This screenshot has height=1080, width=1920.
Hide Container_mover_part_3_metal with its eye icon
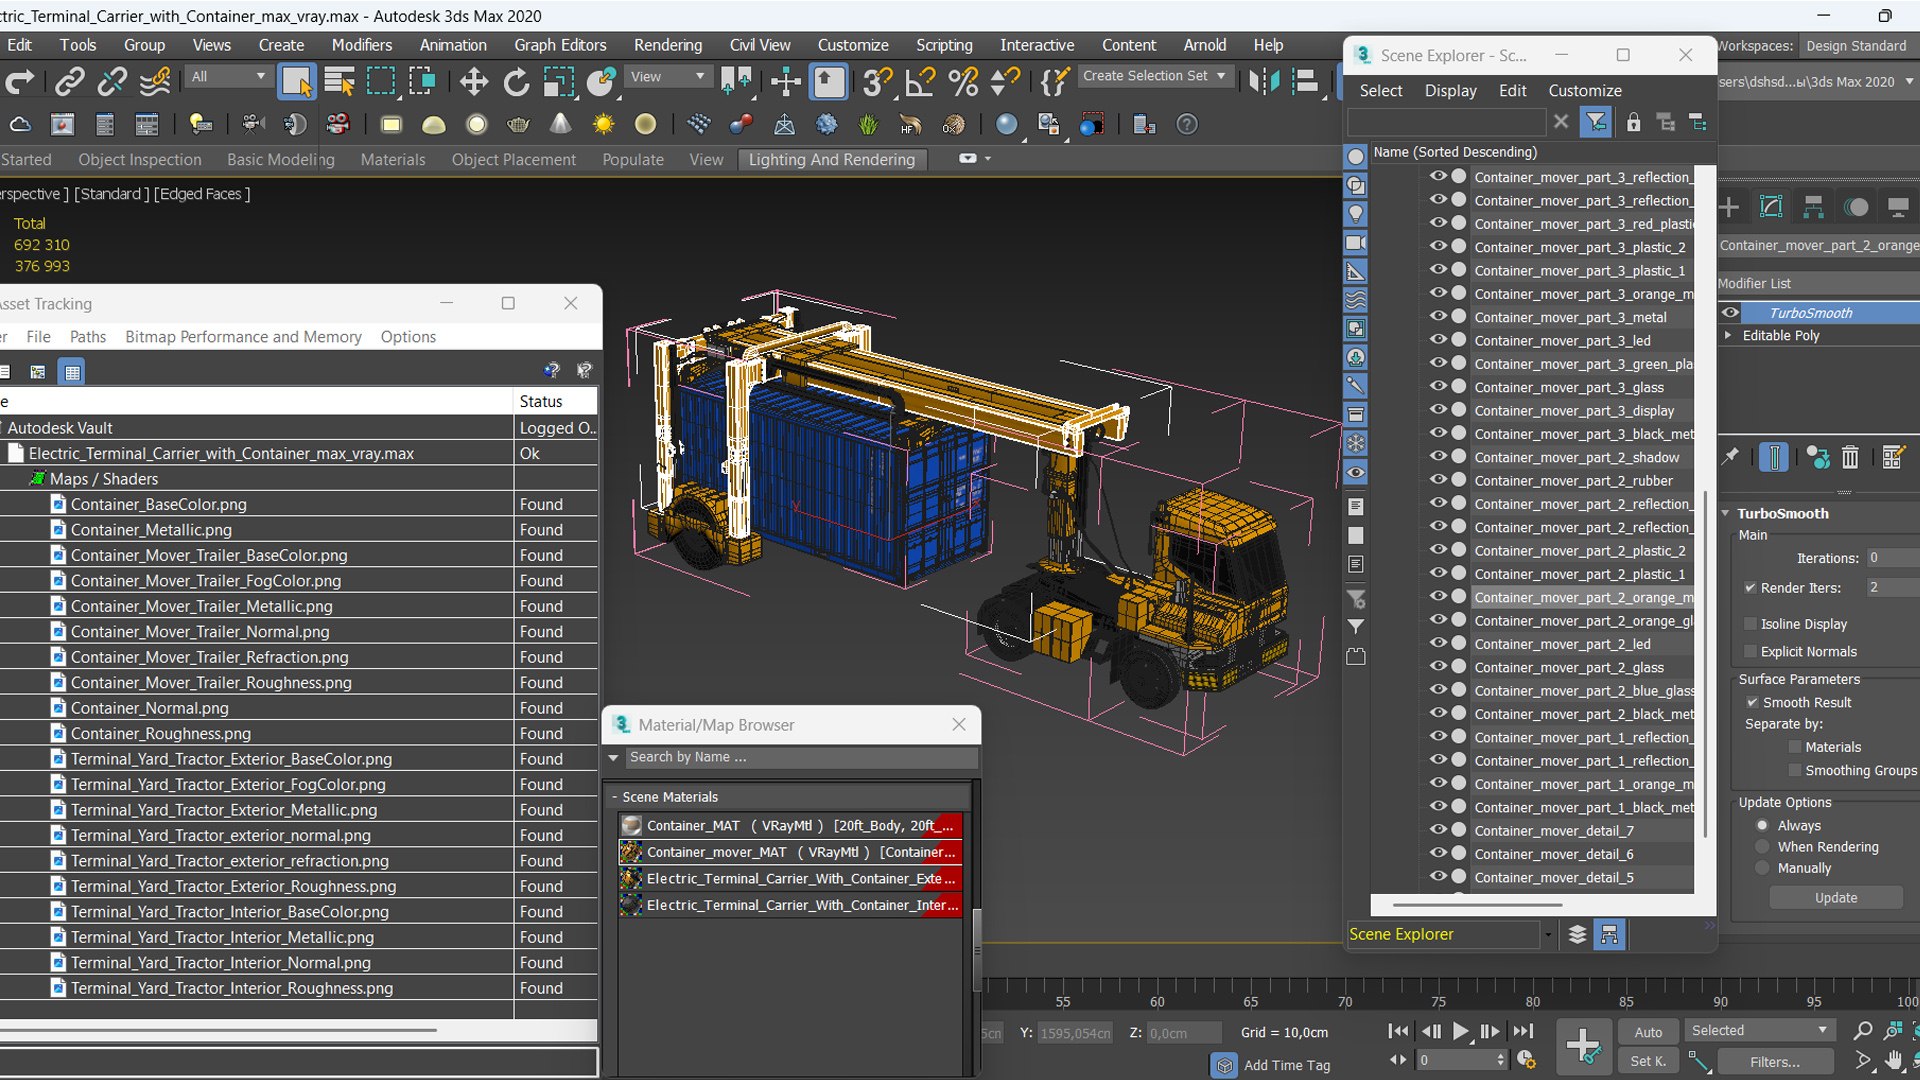1438,316
